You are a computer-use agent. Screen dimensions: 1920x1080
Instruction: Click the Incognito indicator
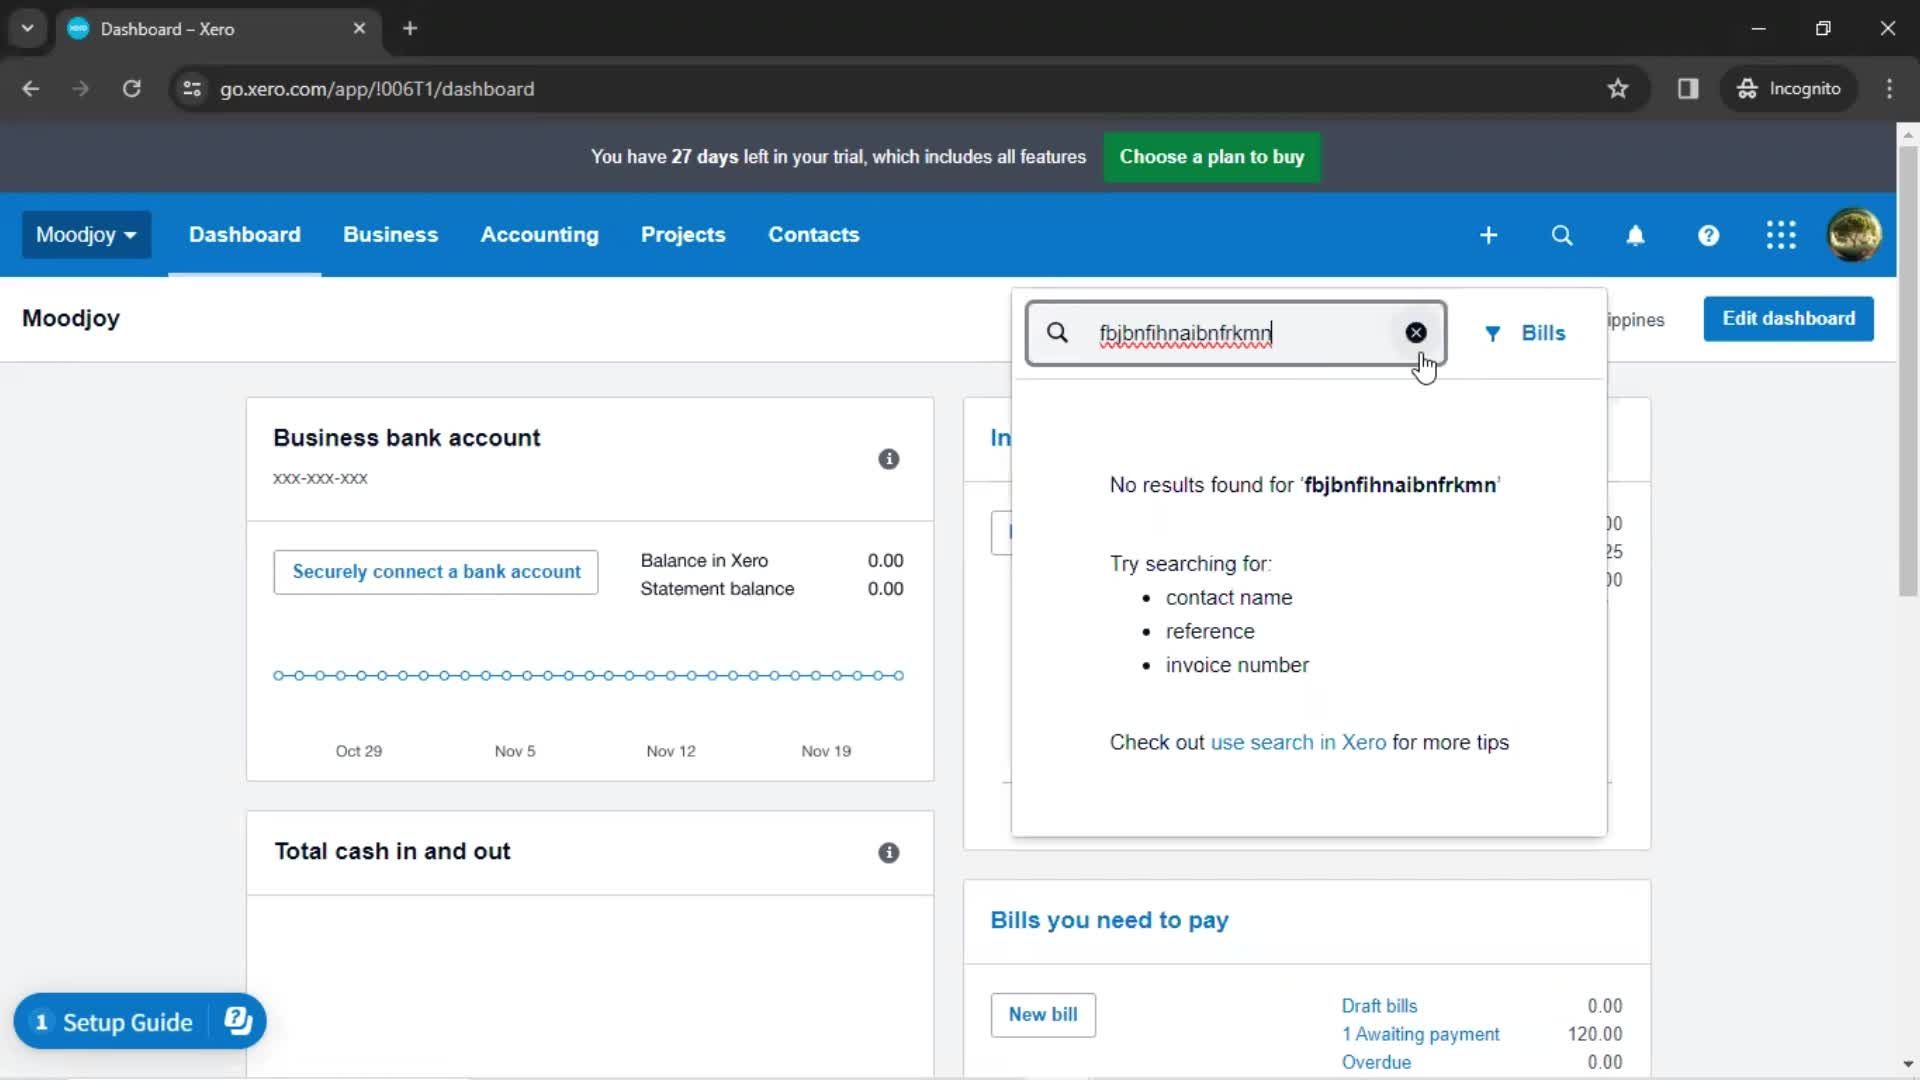pyautogui.click(x=1788, y=89)
